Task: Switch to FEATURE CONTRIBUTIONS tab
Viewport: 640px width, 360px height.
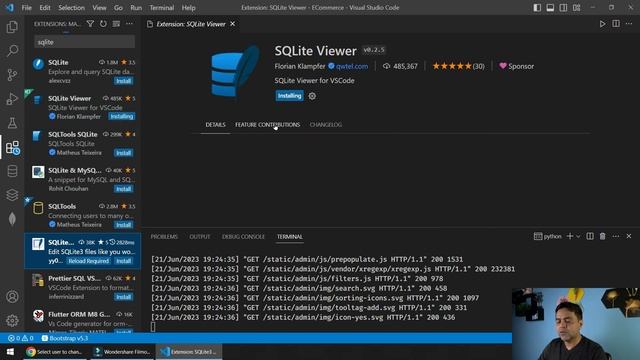Action: point(267,125)
